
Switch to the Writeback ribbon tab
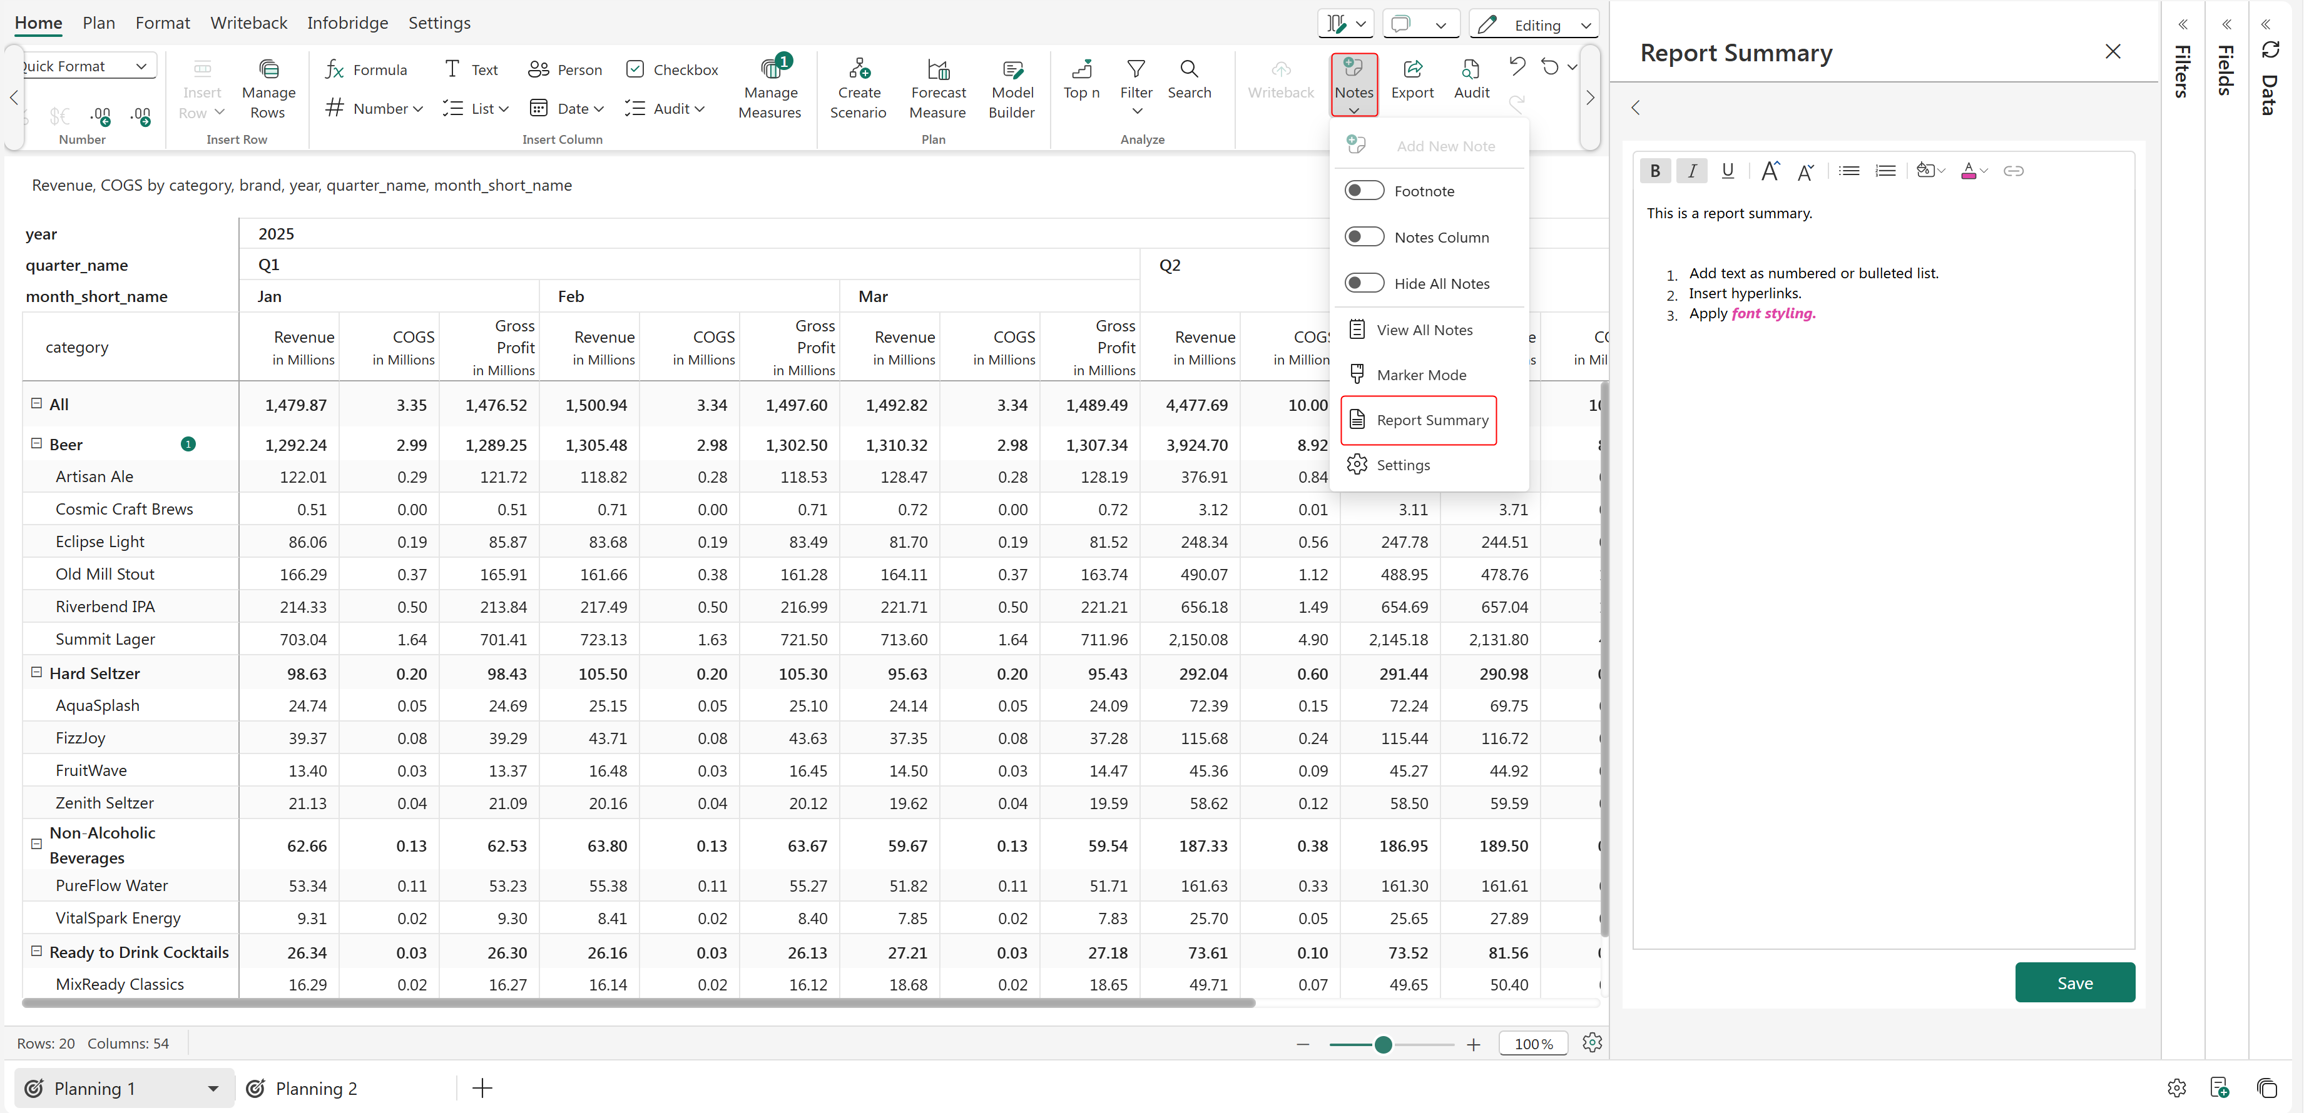click(x=248, y=22)
